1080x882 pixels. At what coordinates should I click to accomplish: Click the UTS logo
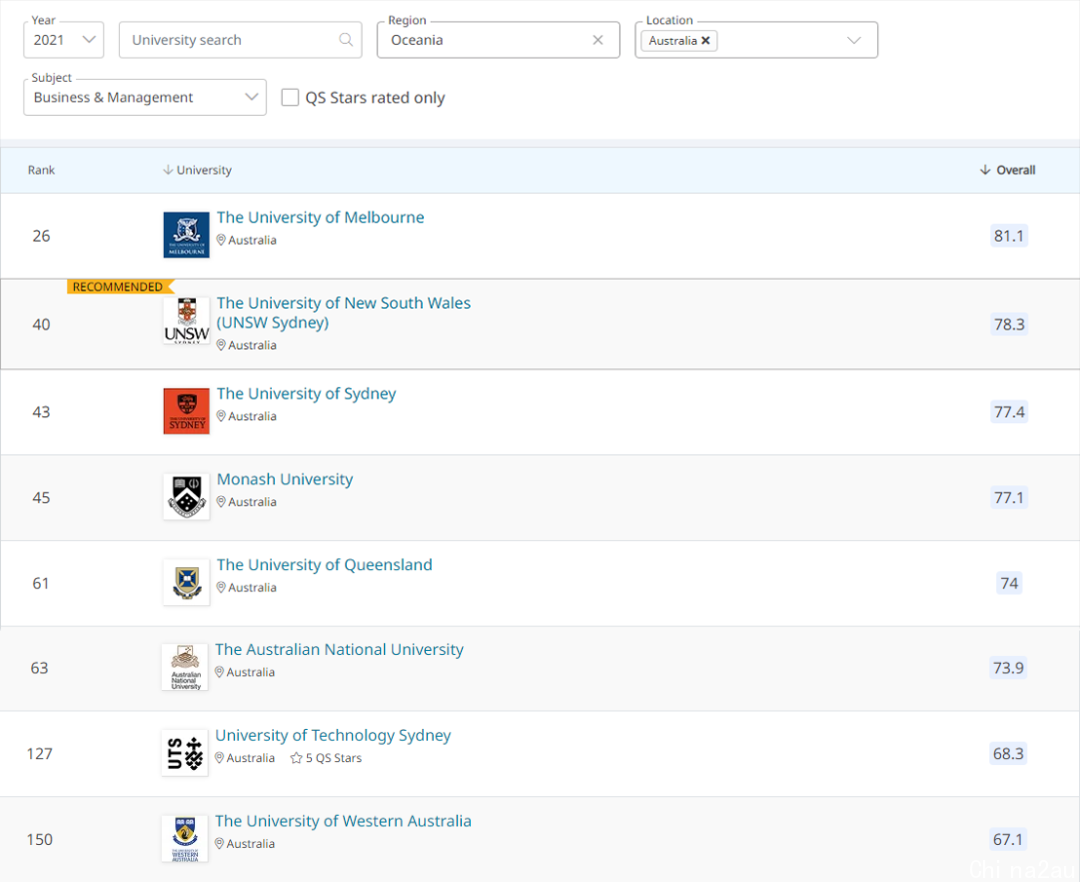[185, 753]
